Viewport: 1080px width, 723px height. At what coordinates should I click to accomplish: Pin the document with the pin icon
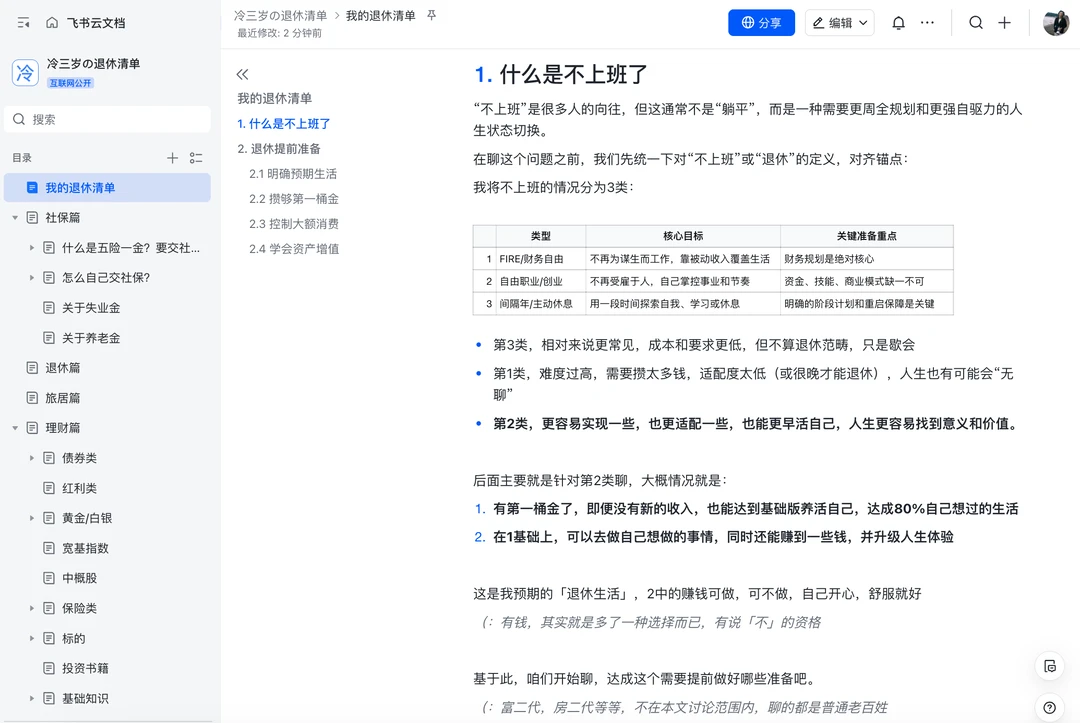(432, 15)
